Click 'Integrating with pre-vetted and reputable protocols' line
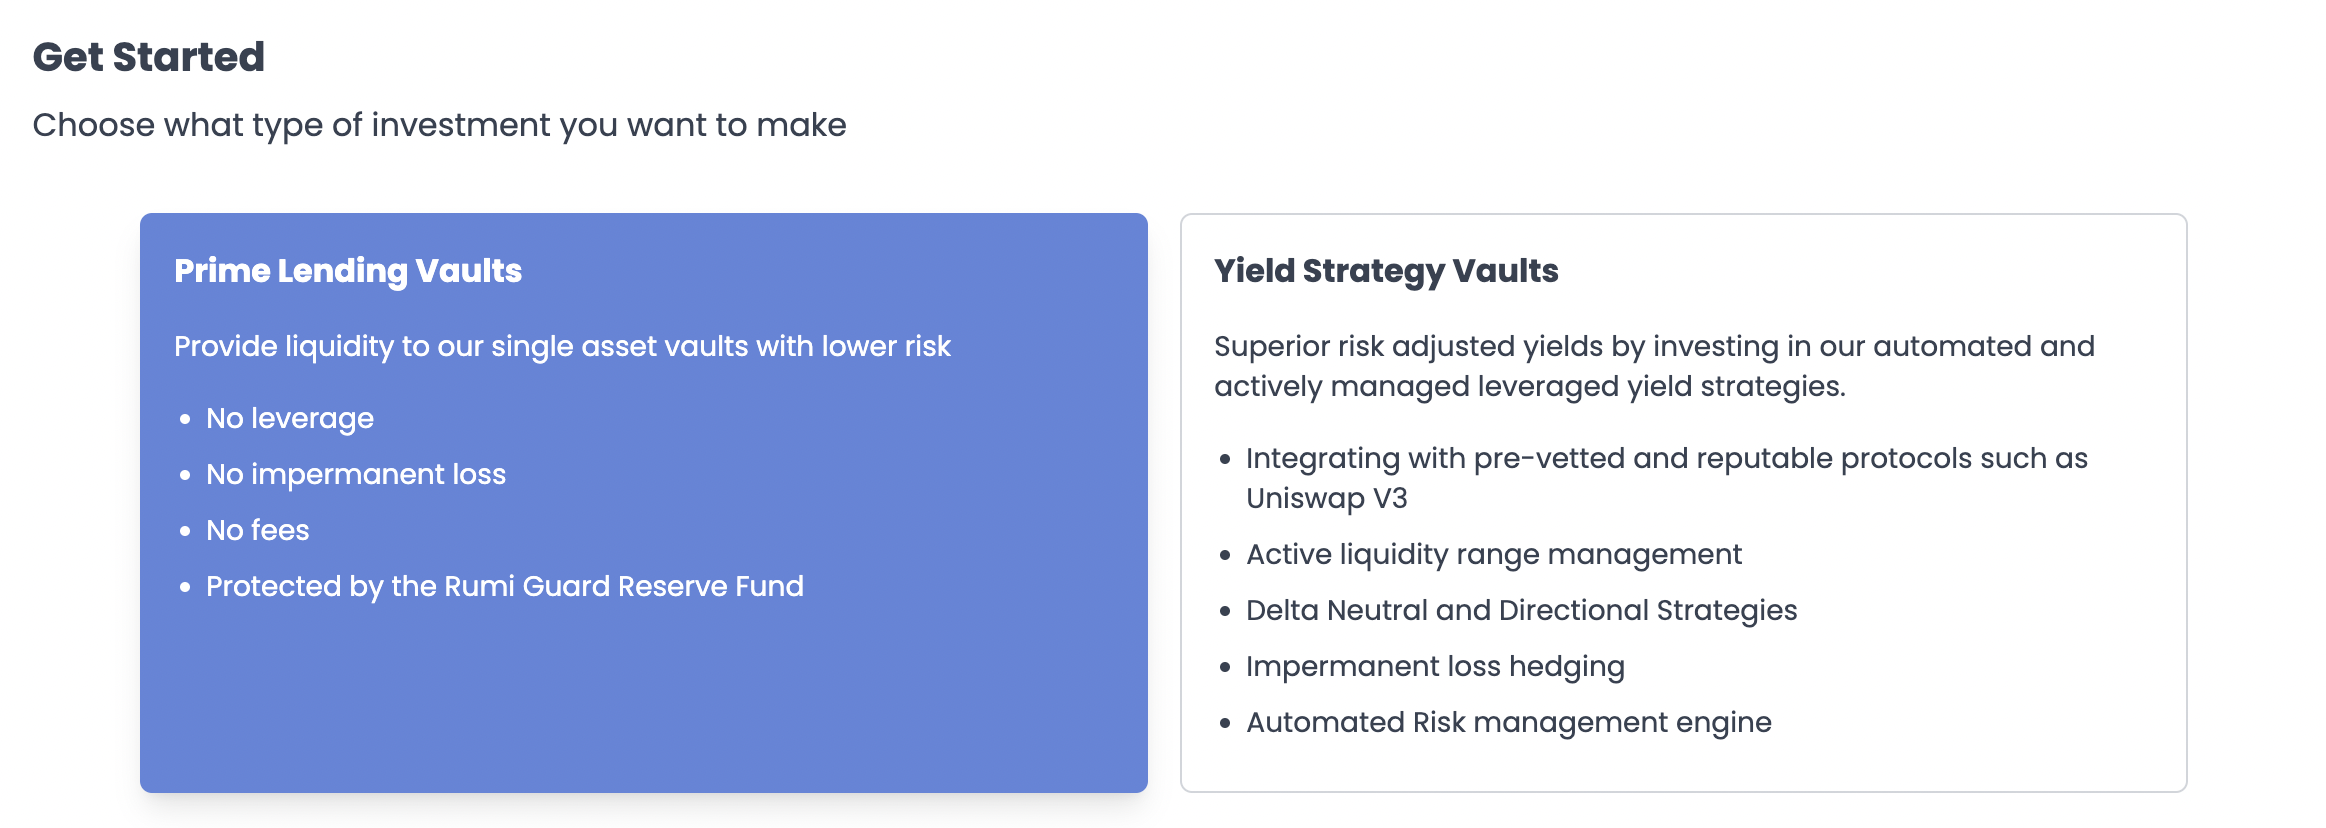This screenshot has height=828, width=2326. click(1667, 458)
